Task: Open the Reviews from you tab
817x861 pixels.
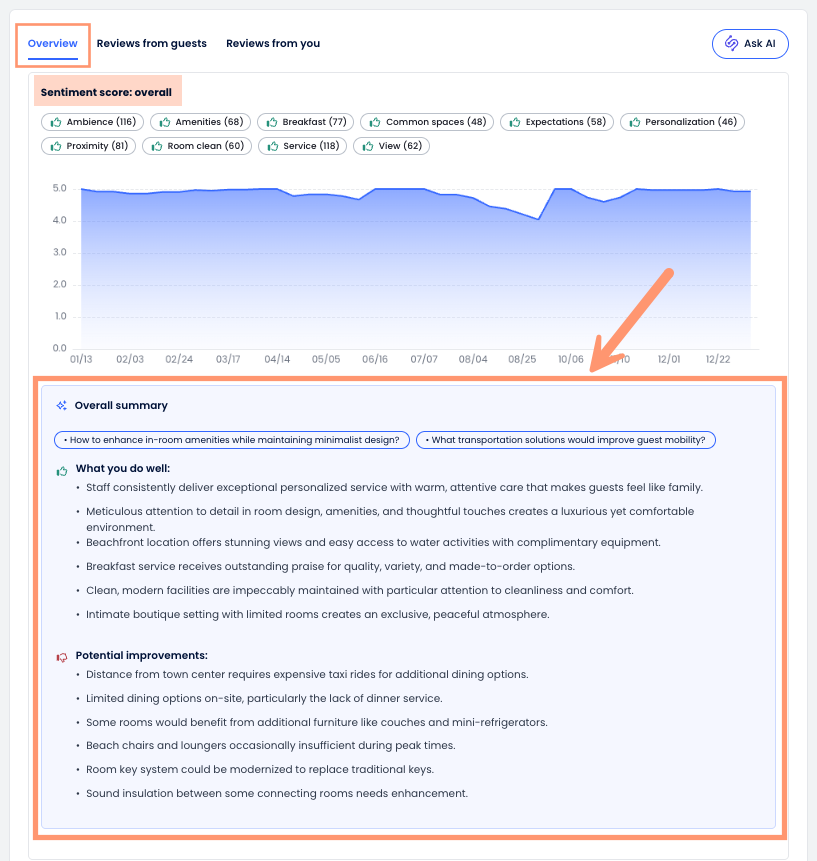Action: (x=273, y=44)
